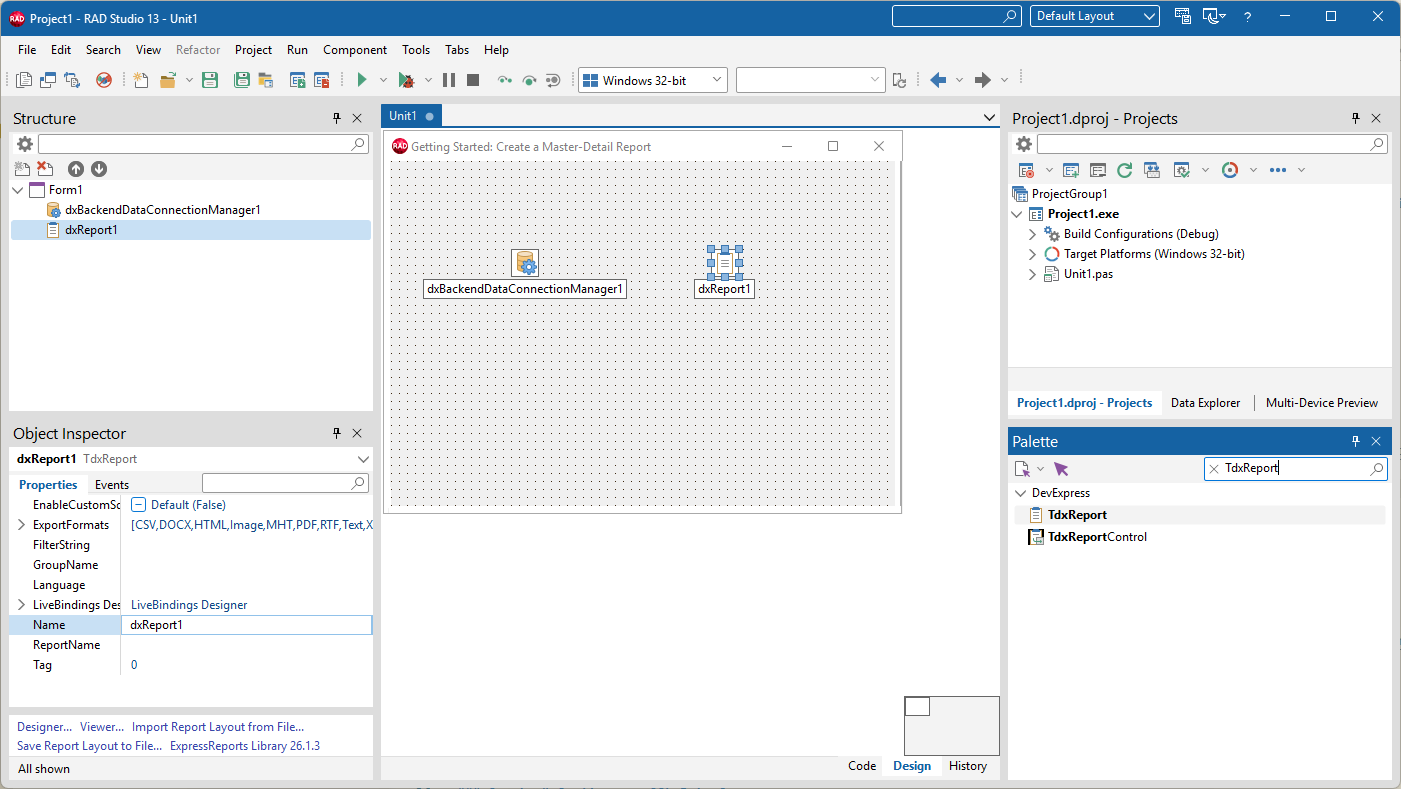This screenshot has height=789, width=1401.
Task: Switch to the Events tab
Action: point(112,485)
